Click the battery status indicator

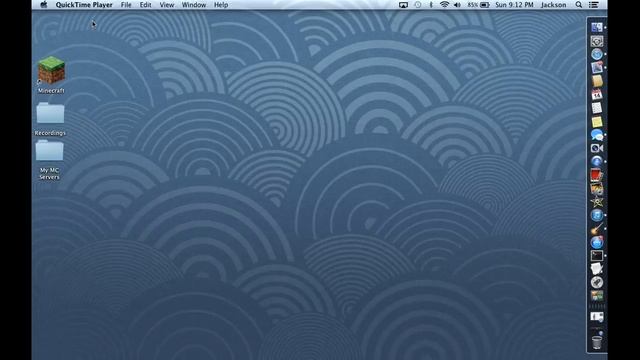point(479,5)
